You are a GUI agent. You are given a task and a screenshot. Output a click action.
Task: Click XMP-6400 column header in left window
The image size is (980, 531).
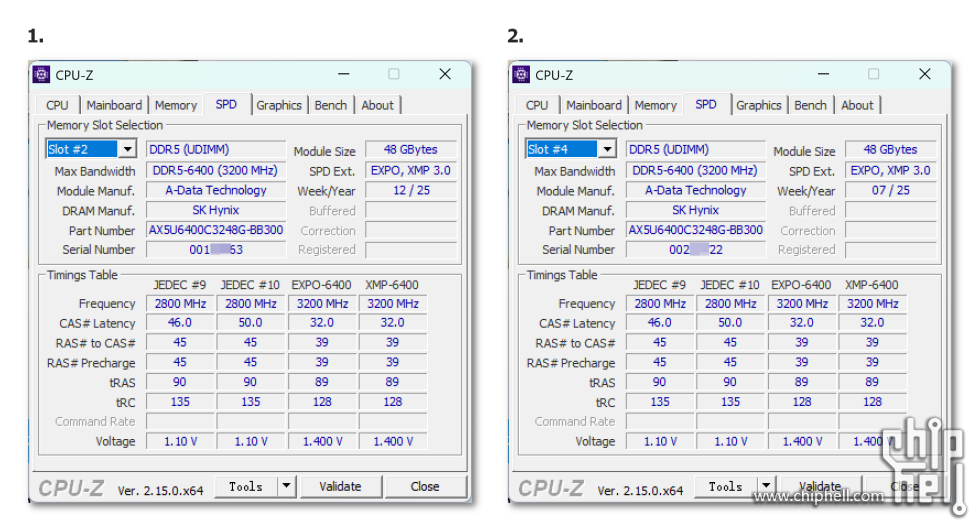pyautogui.click(x=392, y=285)
